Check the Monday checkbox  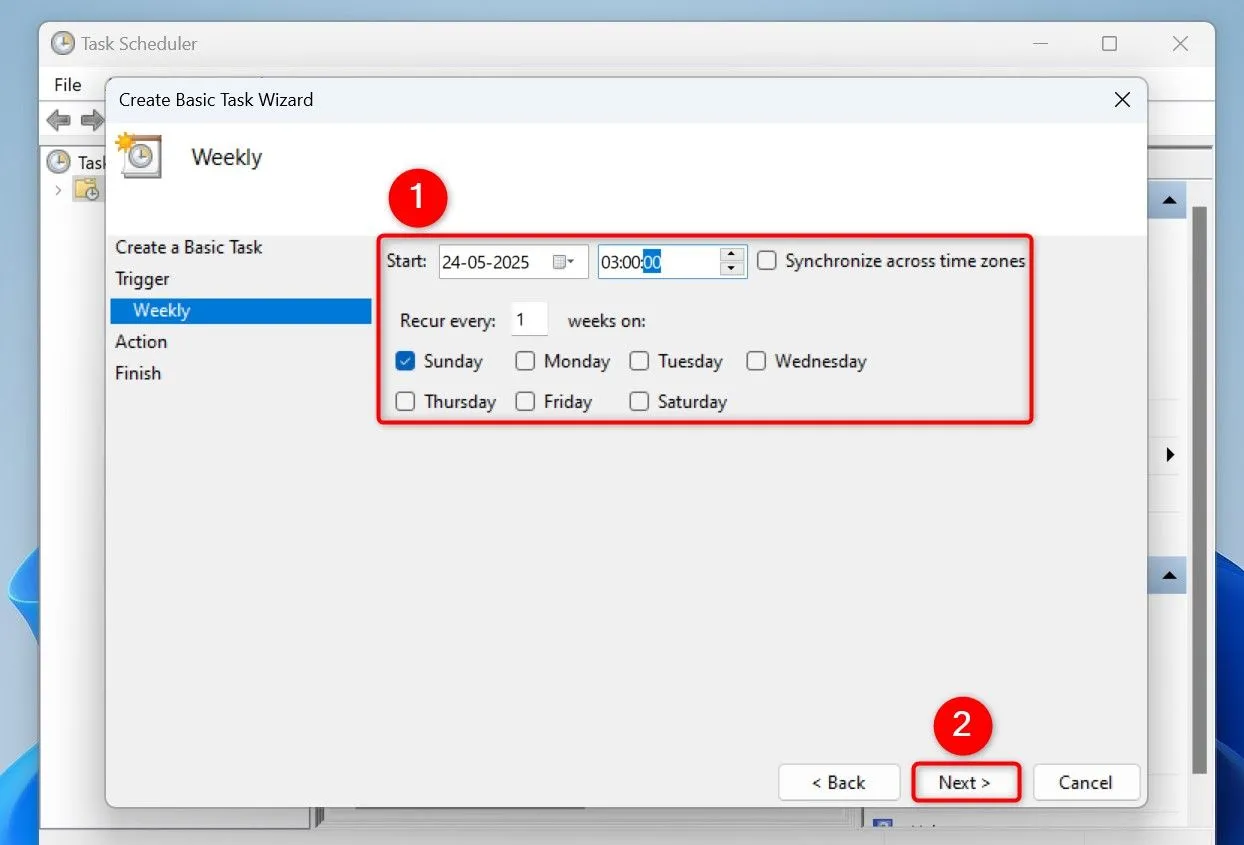[525, 361]
